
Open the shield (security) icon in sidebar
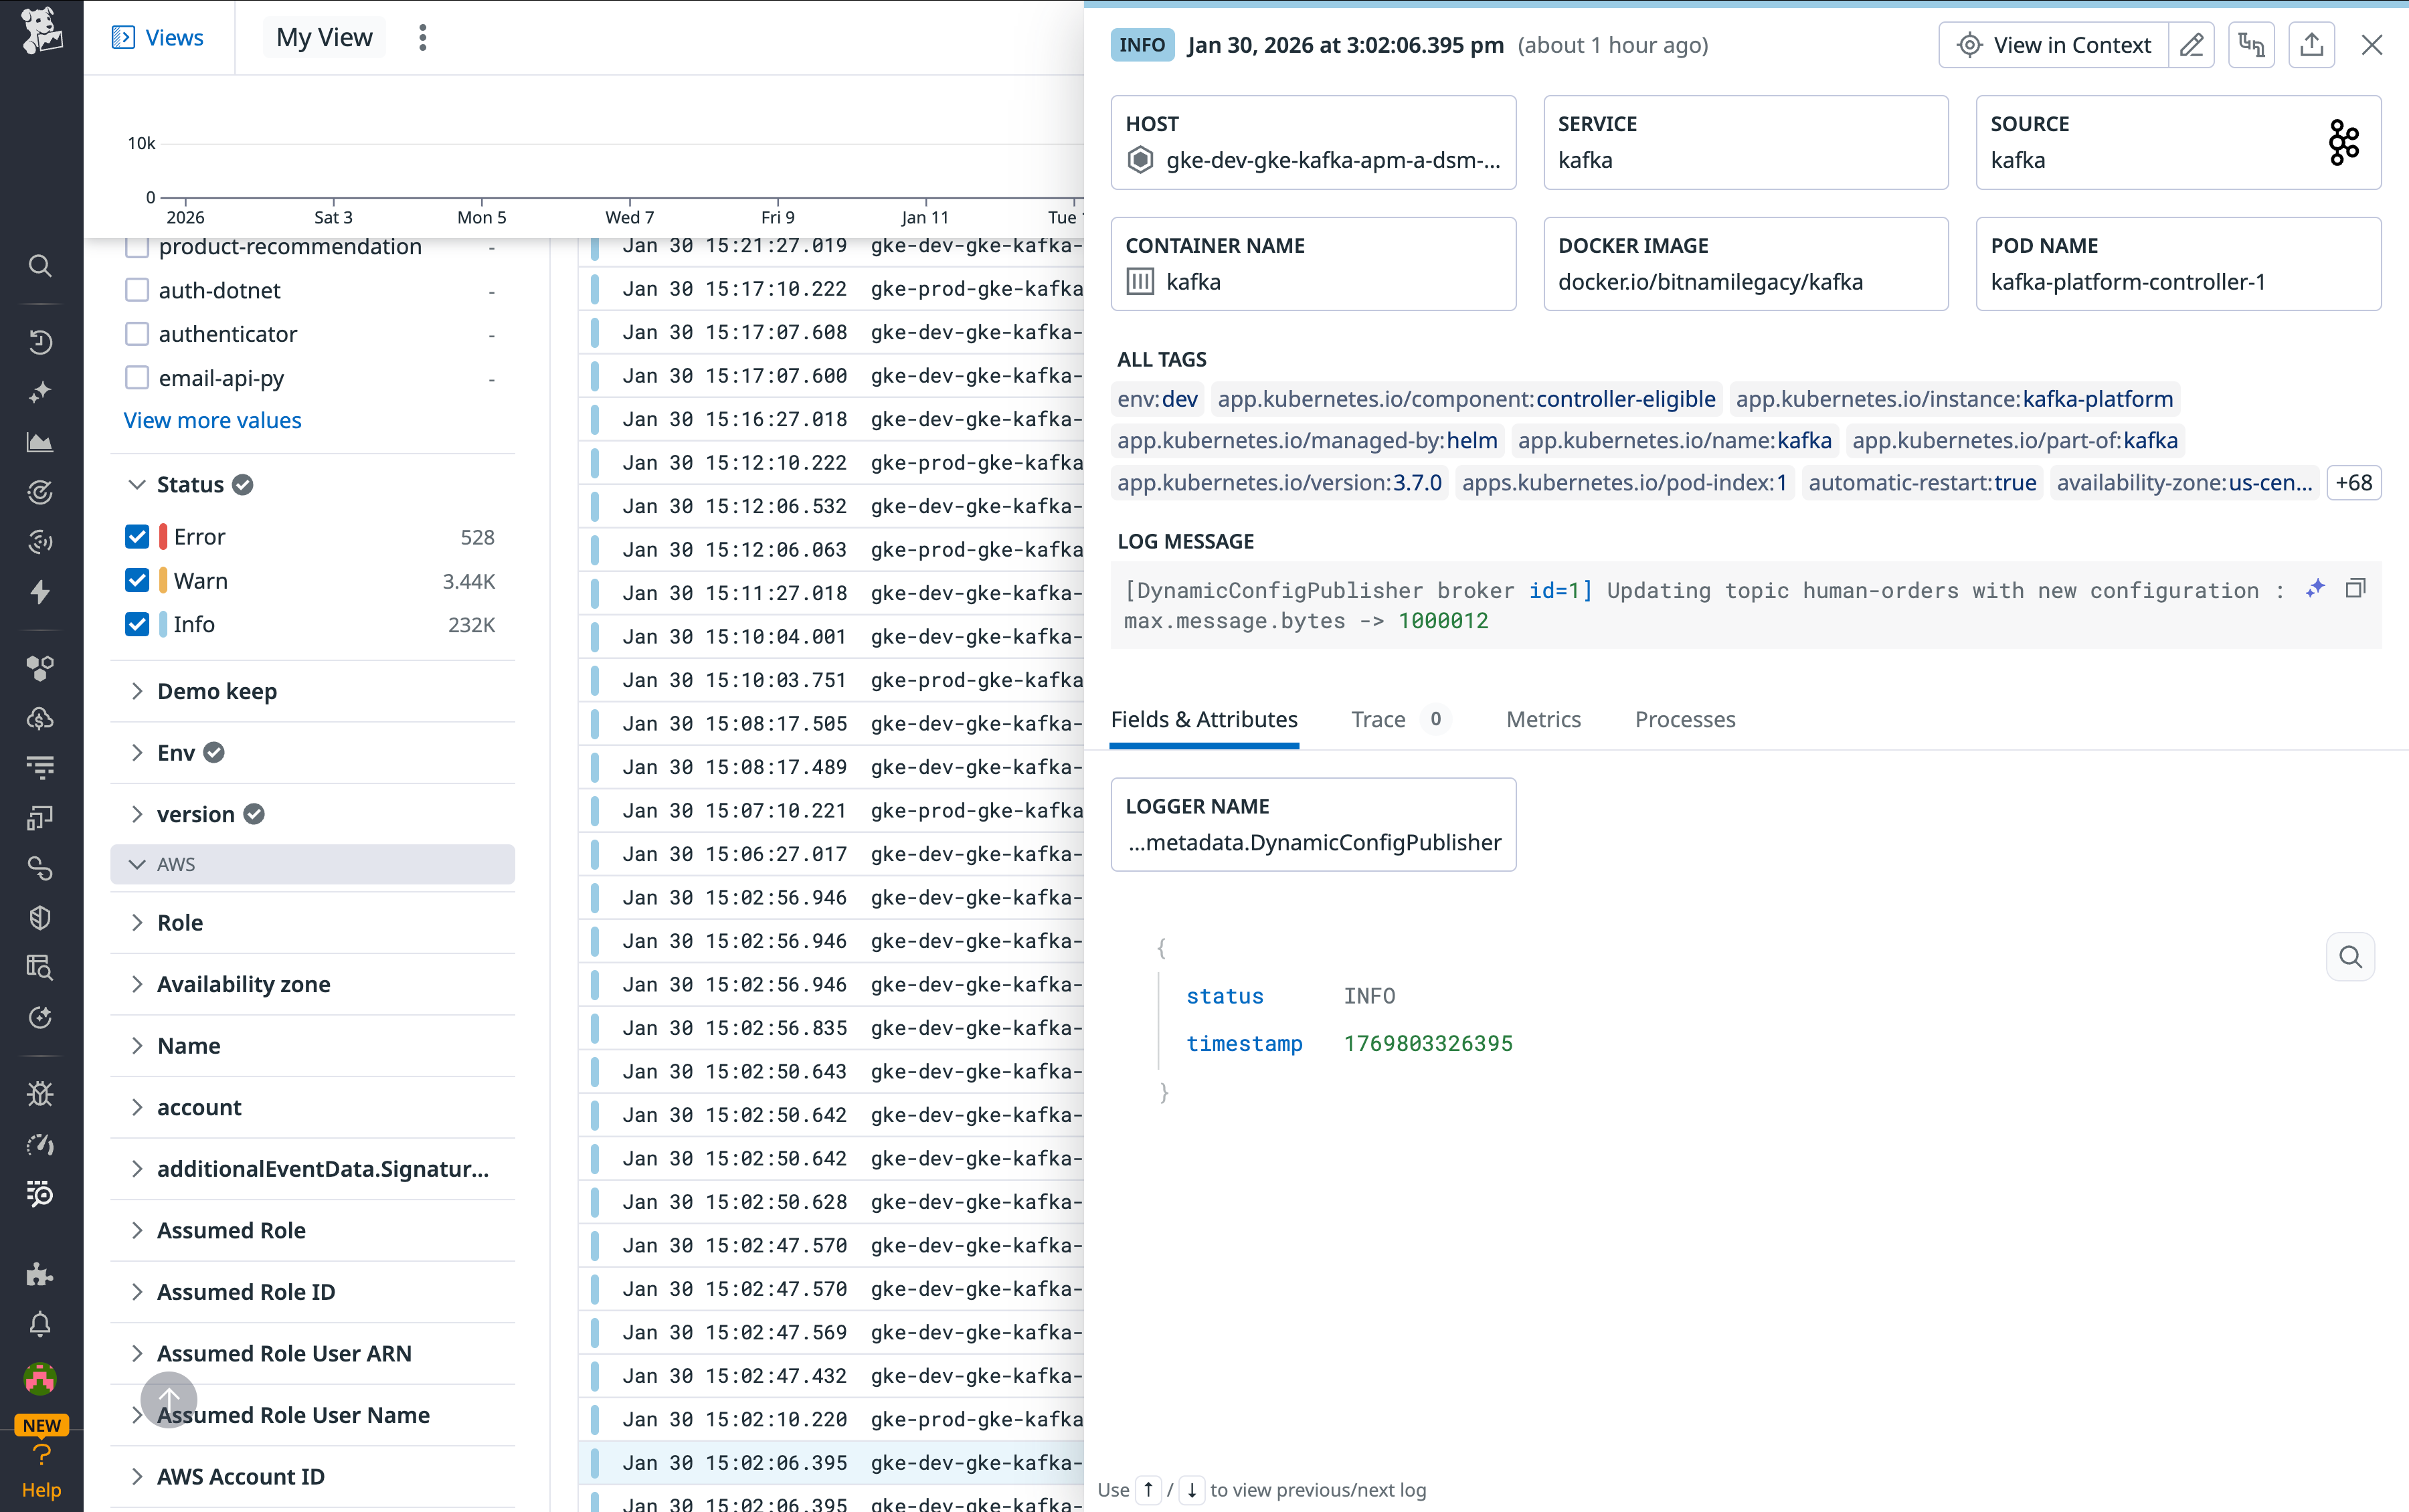click(x=40, y=917)
